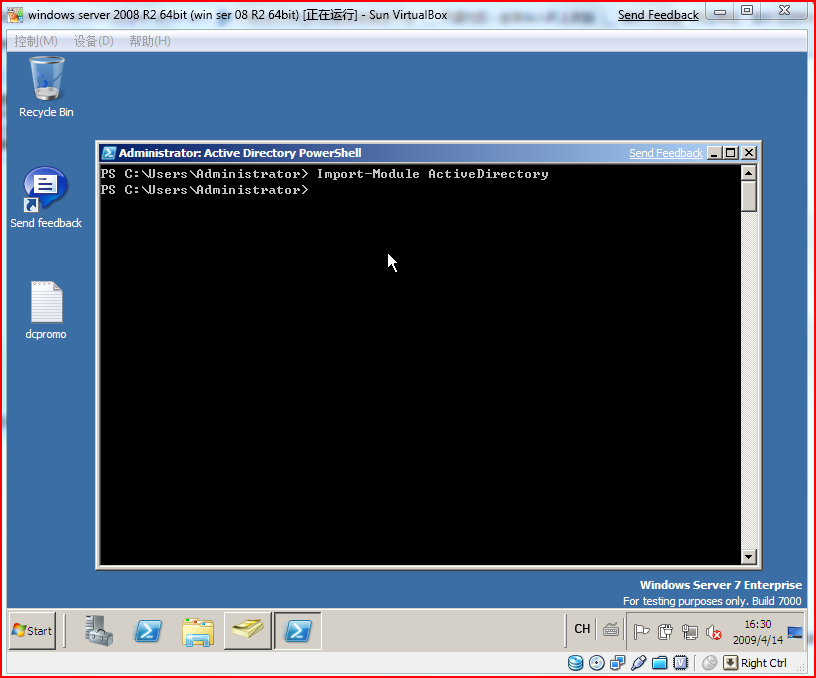Viewport: 816px width, 678px height.
Task: Click VirtualBox optical disc status icon
Action: point(596,662)
